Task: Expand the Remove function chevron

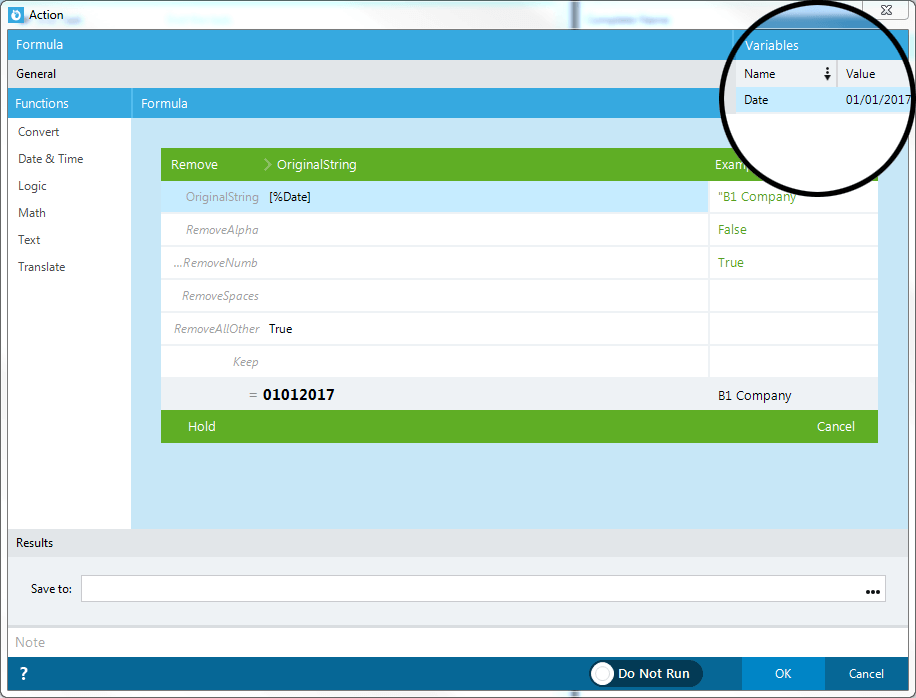Action: click(x=267, y=165)
